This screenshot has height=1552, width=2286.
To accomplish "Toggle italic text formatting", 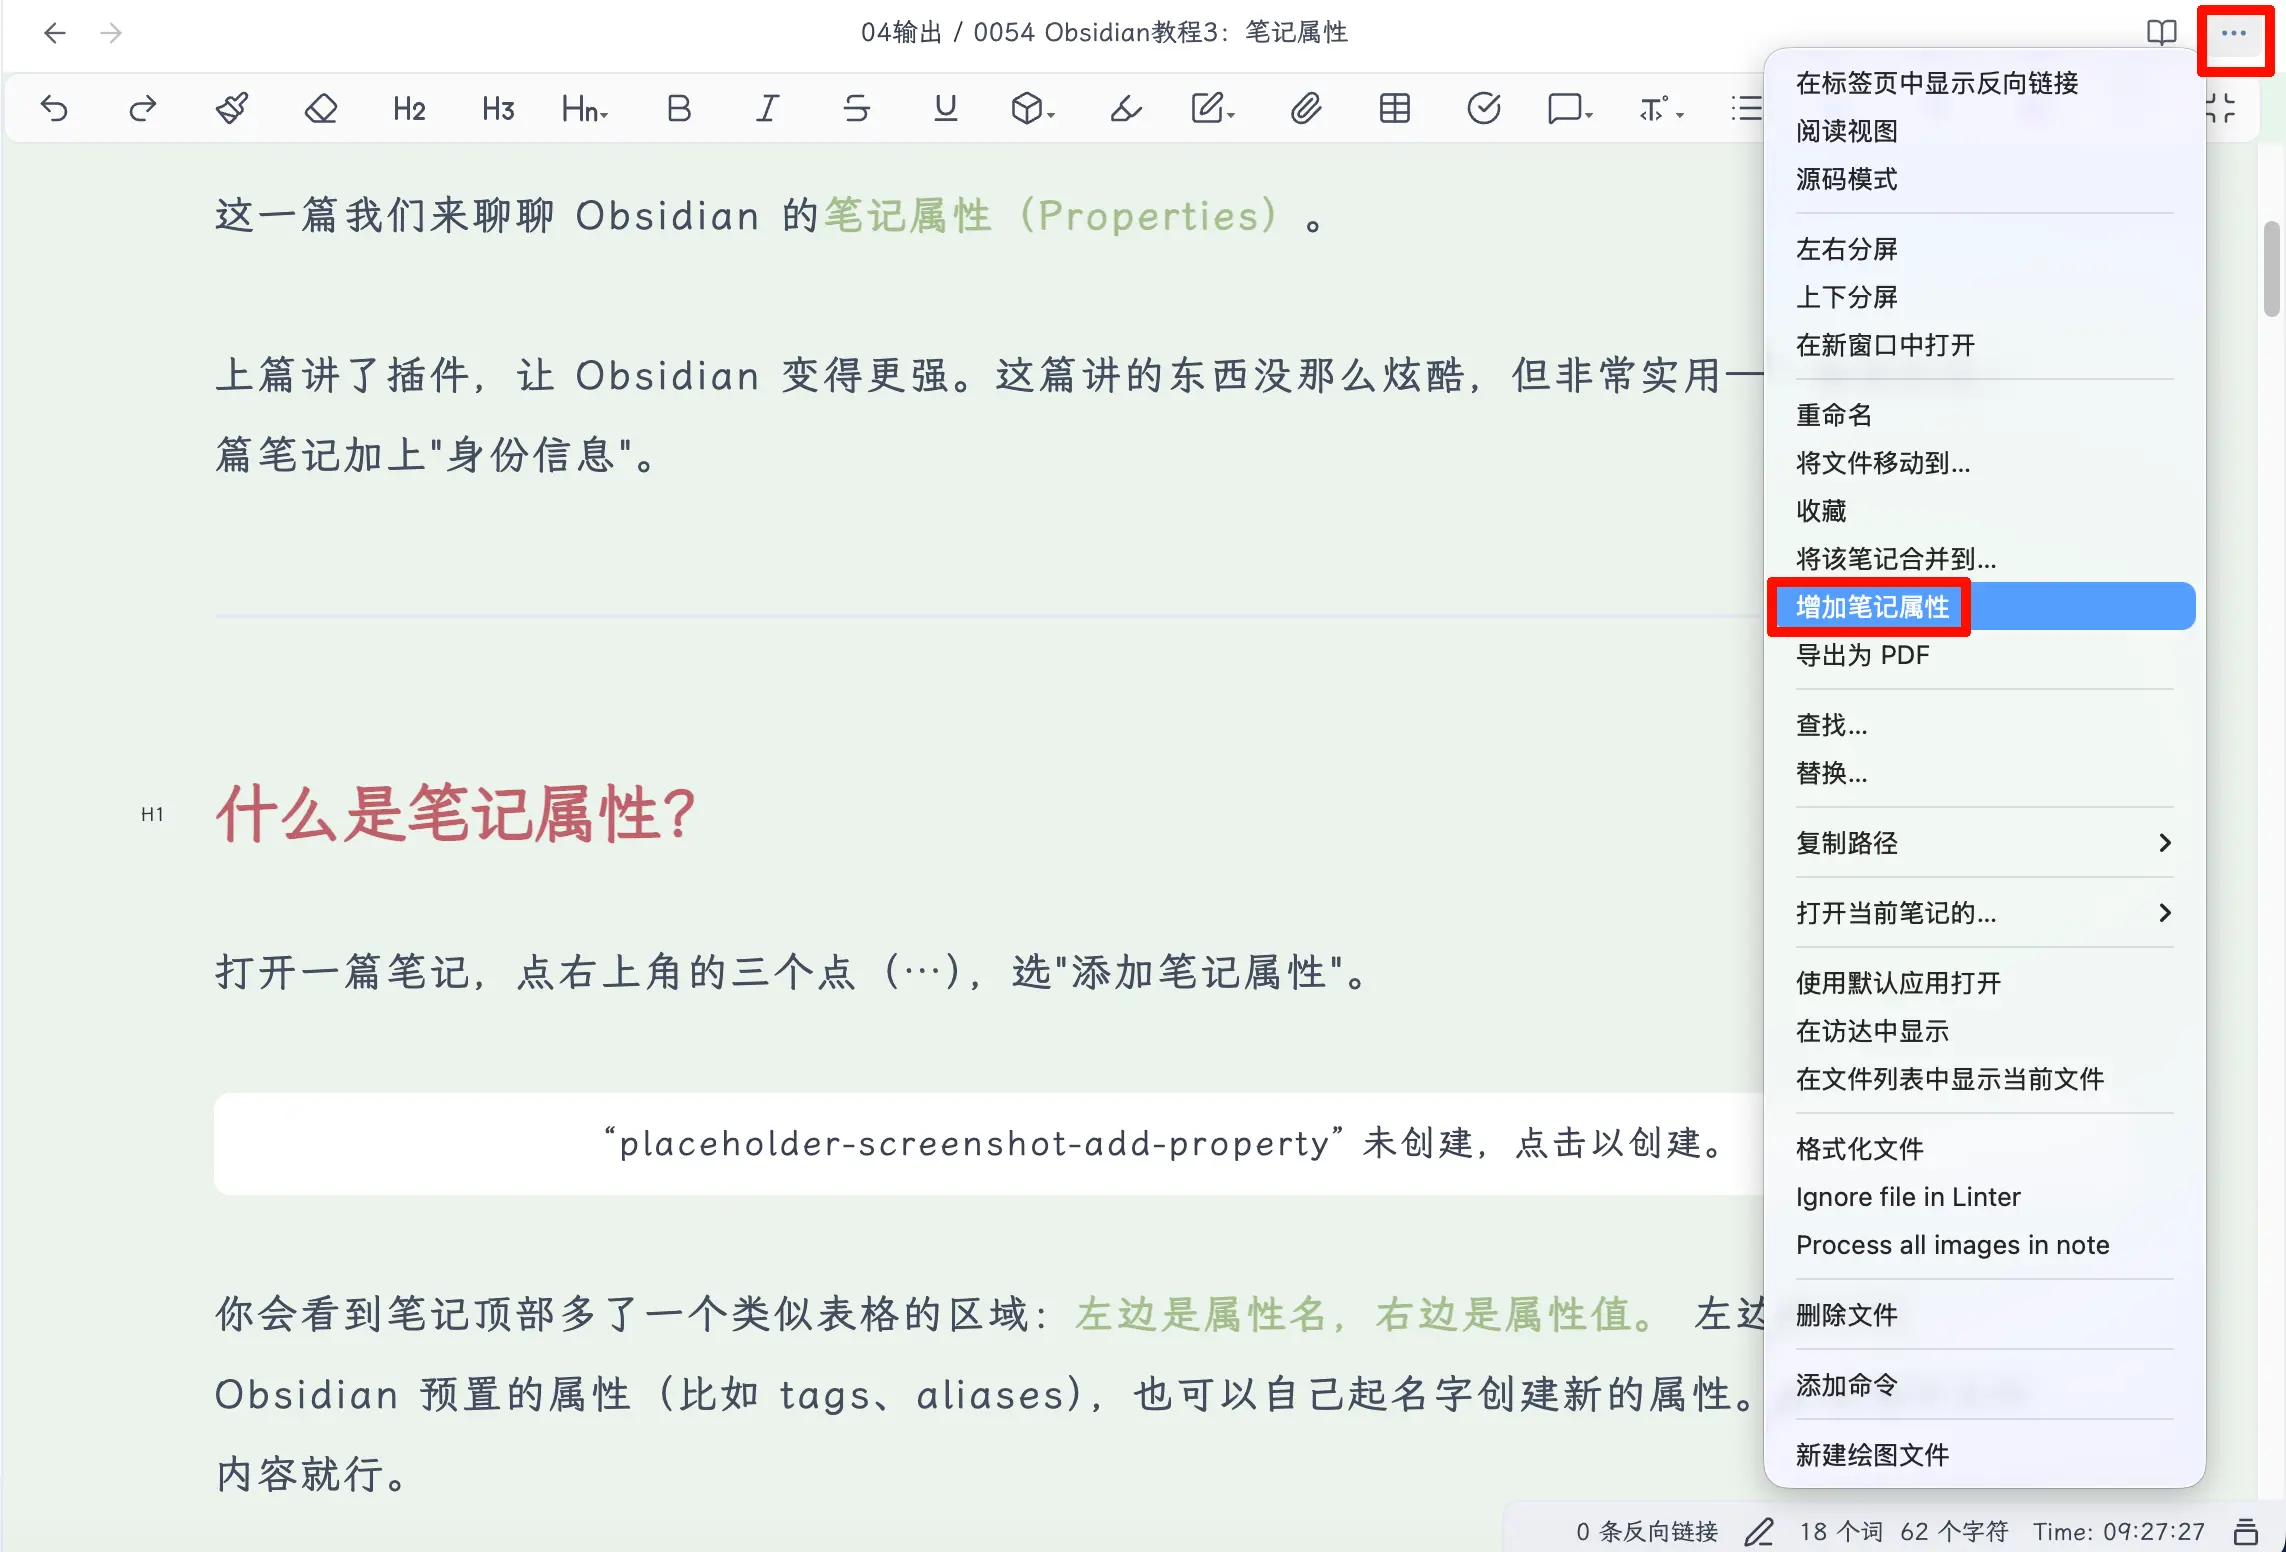I will pos(767,108).
